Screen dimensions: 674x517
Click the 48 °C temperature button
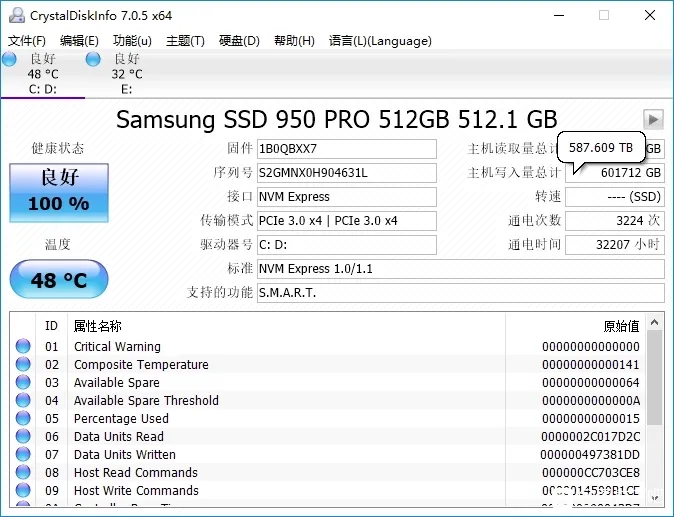click(59, 279)
